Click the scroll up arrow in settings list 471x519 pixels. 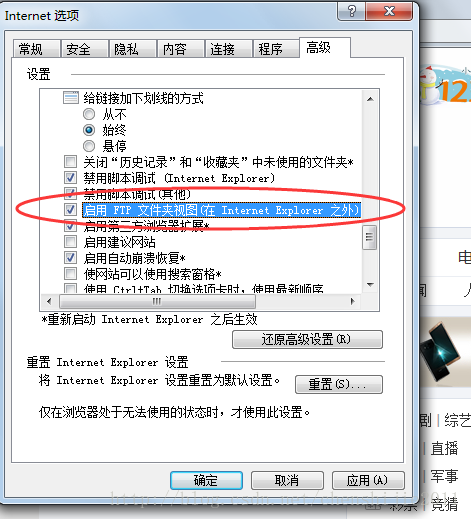(x=370, y=99)
